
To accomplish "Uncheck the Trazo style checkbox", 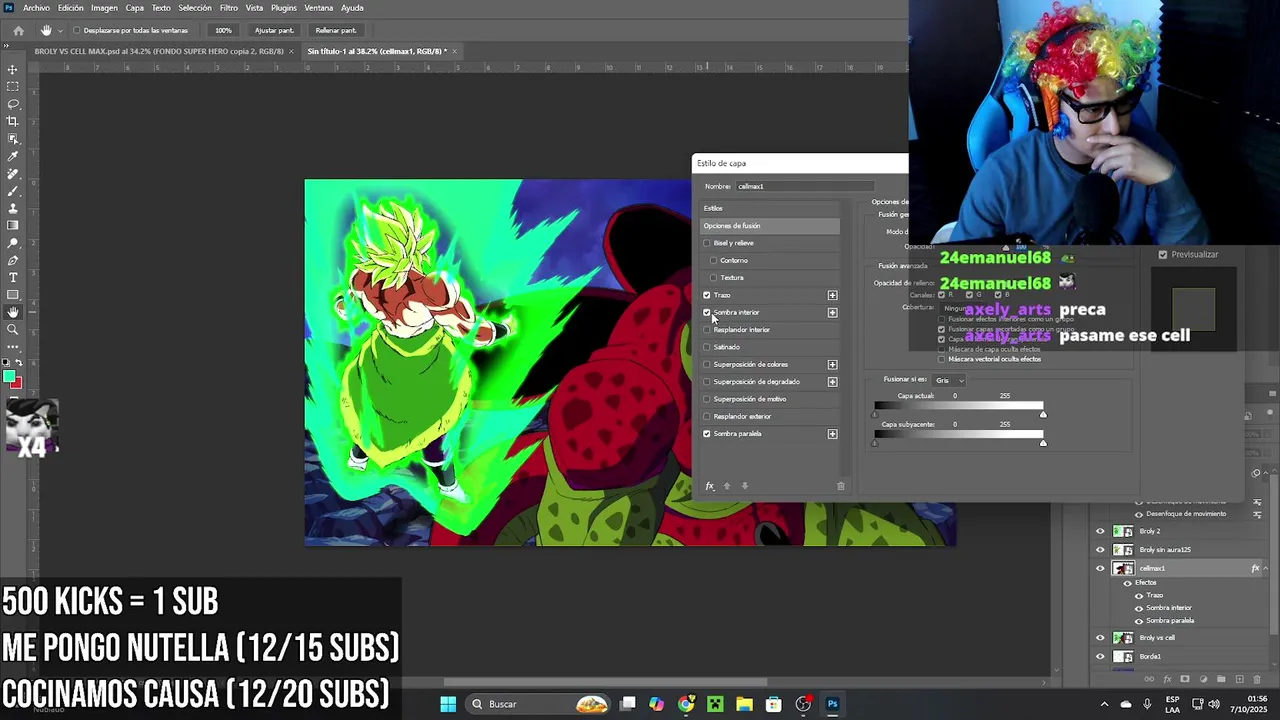I will (x=707, y=295).
